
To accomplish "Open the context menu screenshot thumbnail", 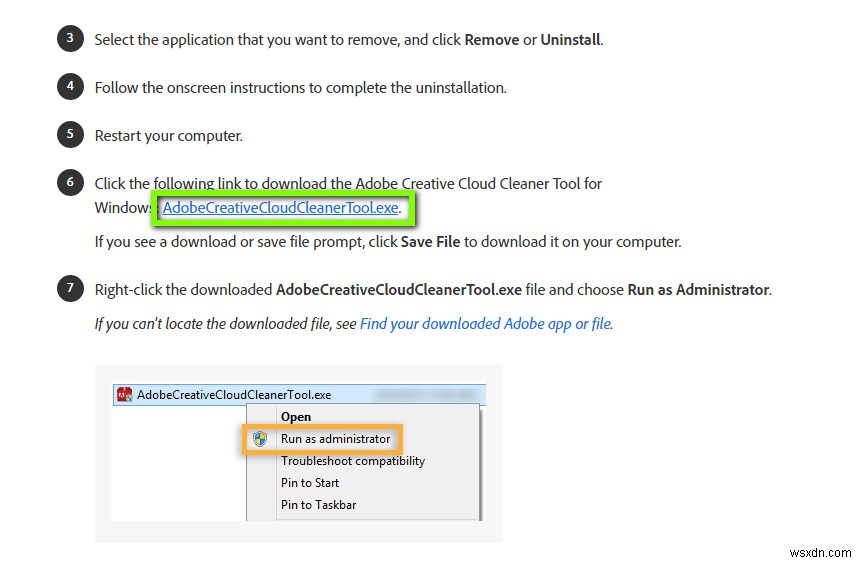I will click(298, 454).
